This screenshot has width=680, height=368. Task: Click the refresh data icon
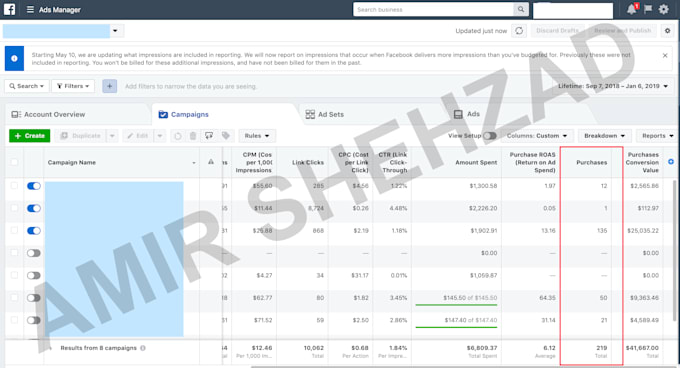click(x=519, y=31)
